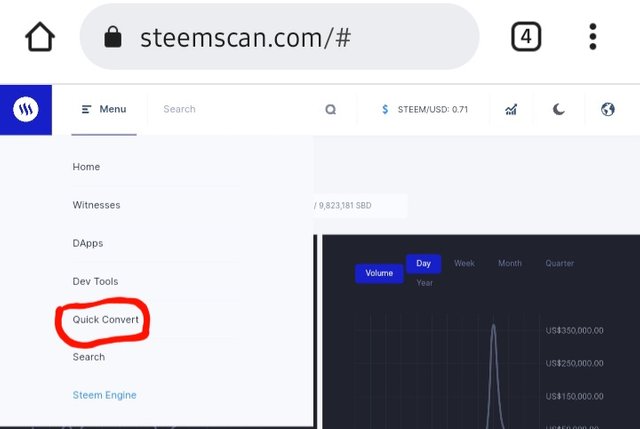Click the STEEM/USD price indicator
Image resolution: width=640 pixels, height=429 pixels.
[x=425, y=110]
